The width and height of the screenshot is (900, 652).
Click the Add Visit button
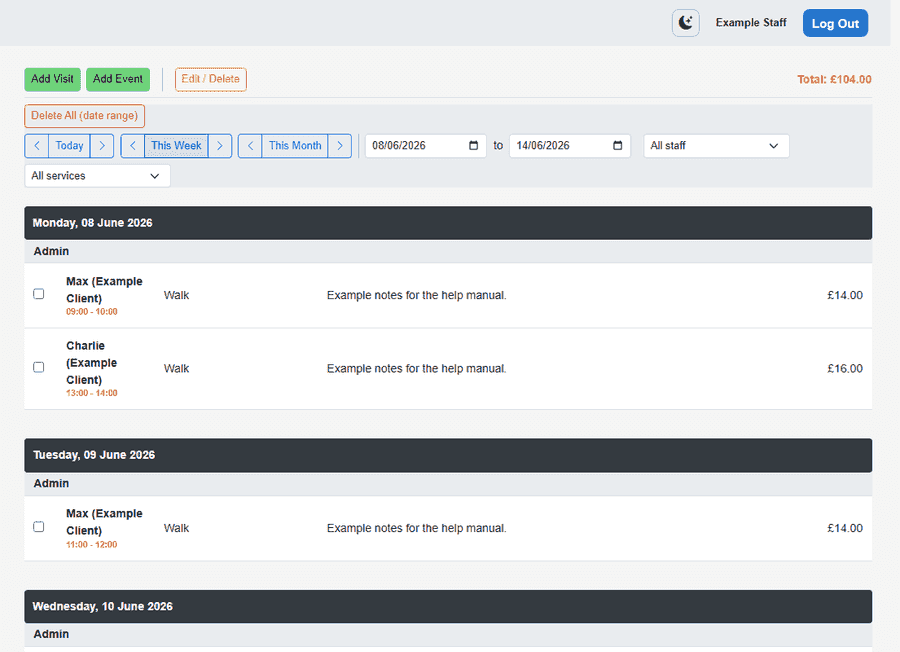tap(52, 79)
